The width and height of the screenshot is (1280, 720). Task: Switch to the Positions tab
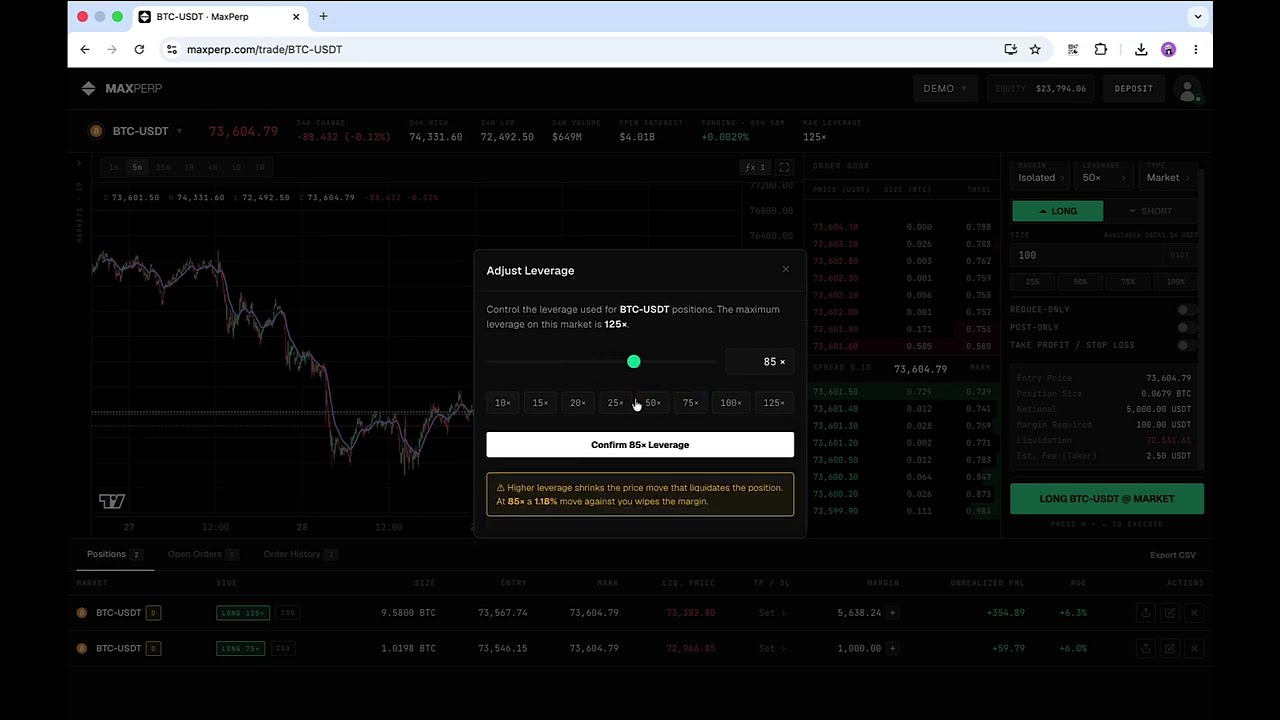click(x=113, y=554)
